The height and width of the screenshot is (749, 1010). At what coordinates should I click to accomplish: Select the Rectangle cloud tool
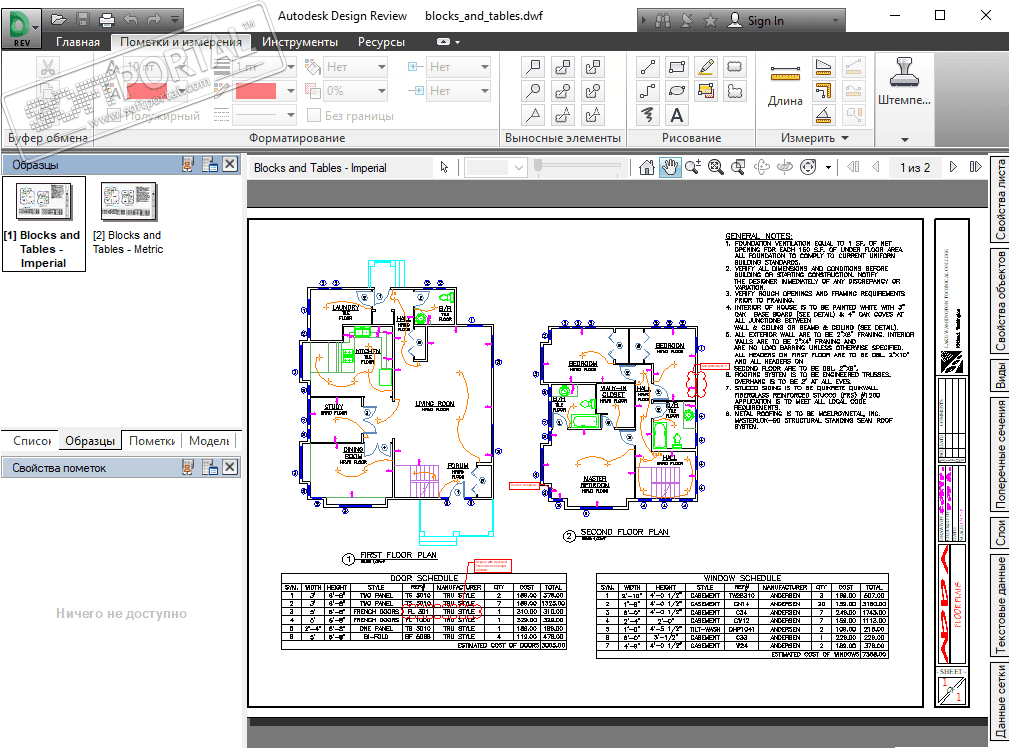tap(735, 66)
